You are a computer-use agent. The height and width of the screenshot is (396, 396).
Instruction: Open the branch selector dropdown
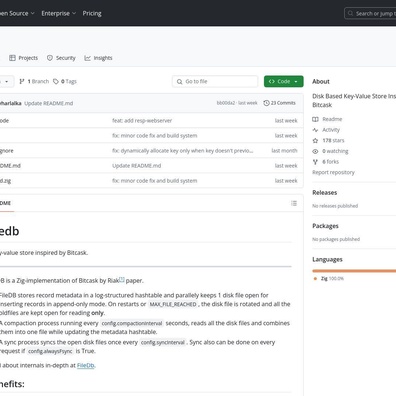click(6, 81)
